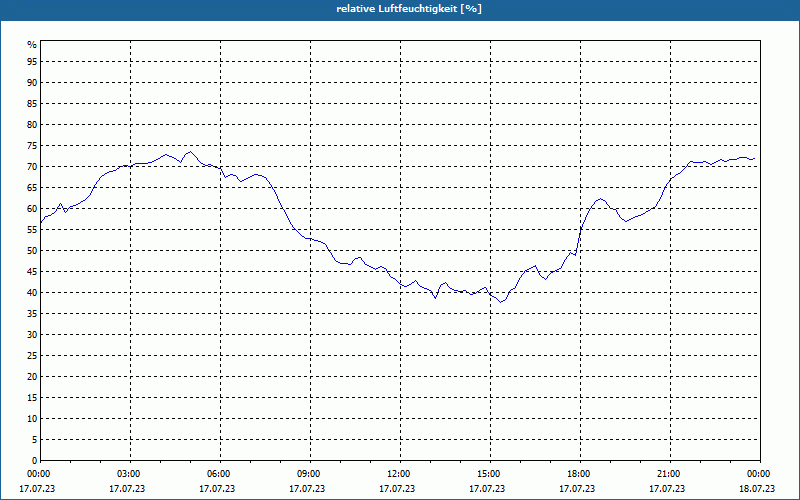800x500 pixels.
Task: Select the 95 y-axis label
Action: pyautogui.click(x=32, y=61)
